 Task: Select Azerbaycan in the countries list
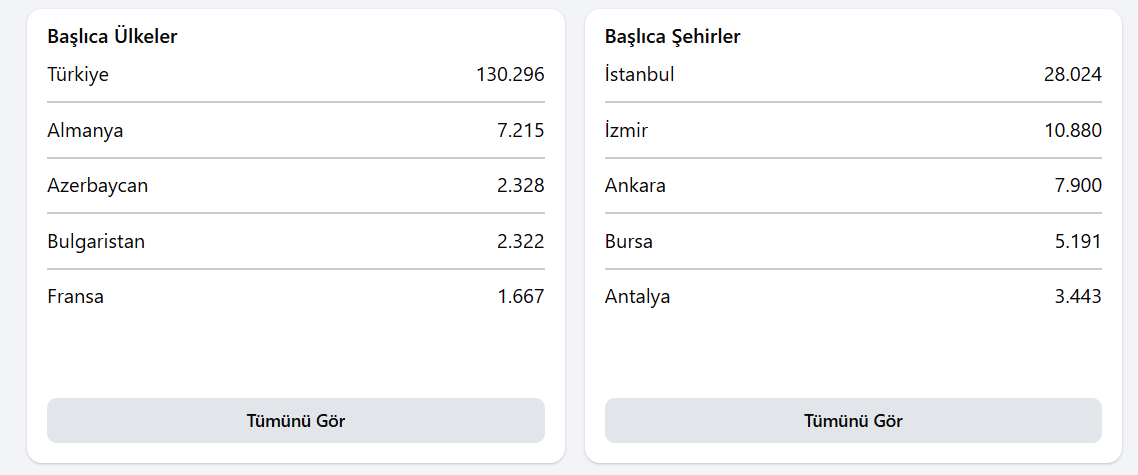[x=98, y=185]
